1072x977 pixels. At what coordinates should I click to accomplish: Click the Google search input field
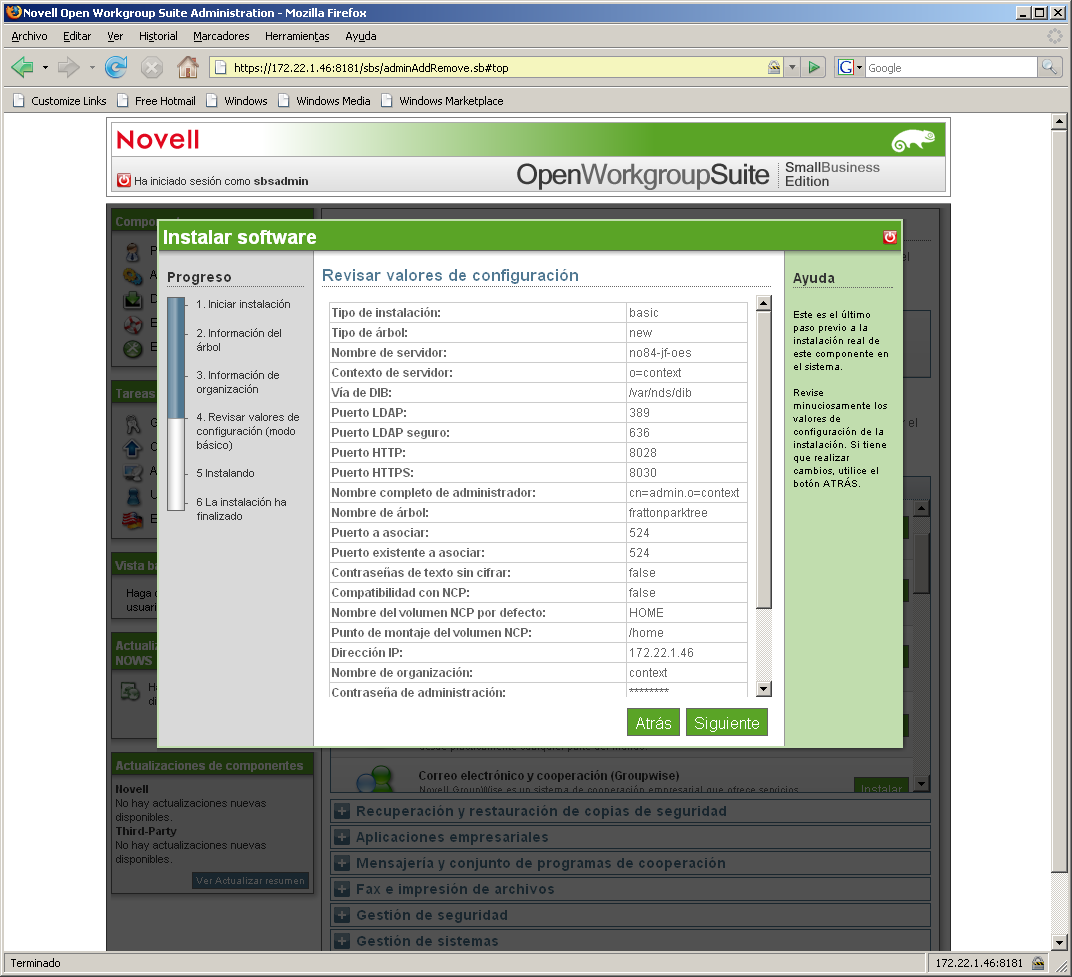click(x=951, y=67)
